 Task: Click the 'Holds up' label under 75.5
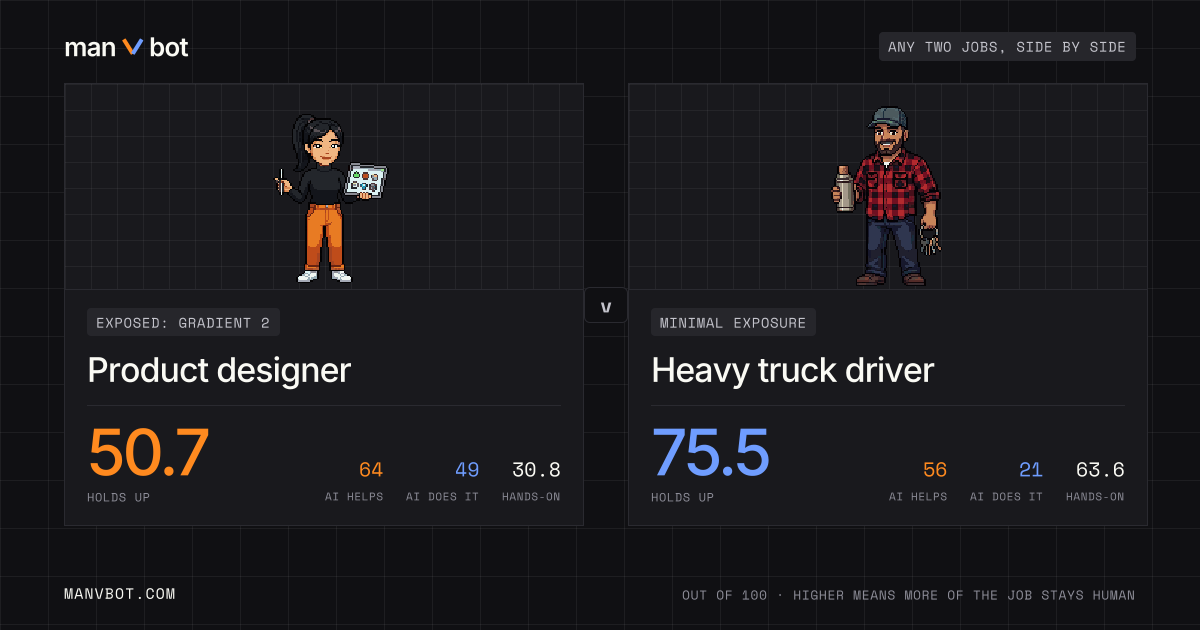683,497
